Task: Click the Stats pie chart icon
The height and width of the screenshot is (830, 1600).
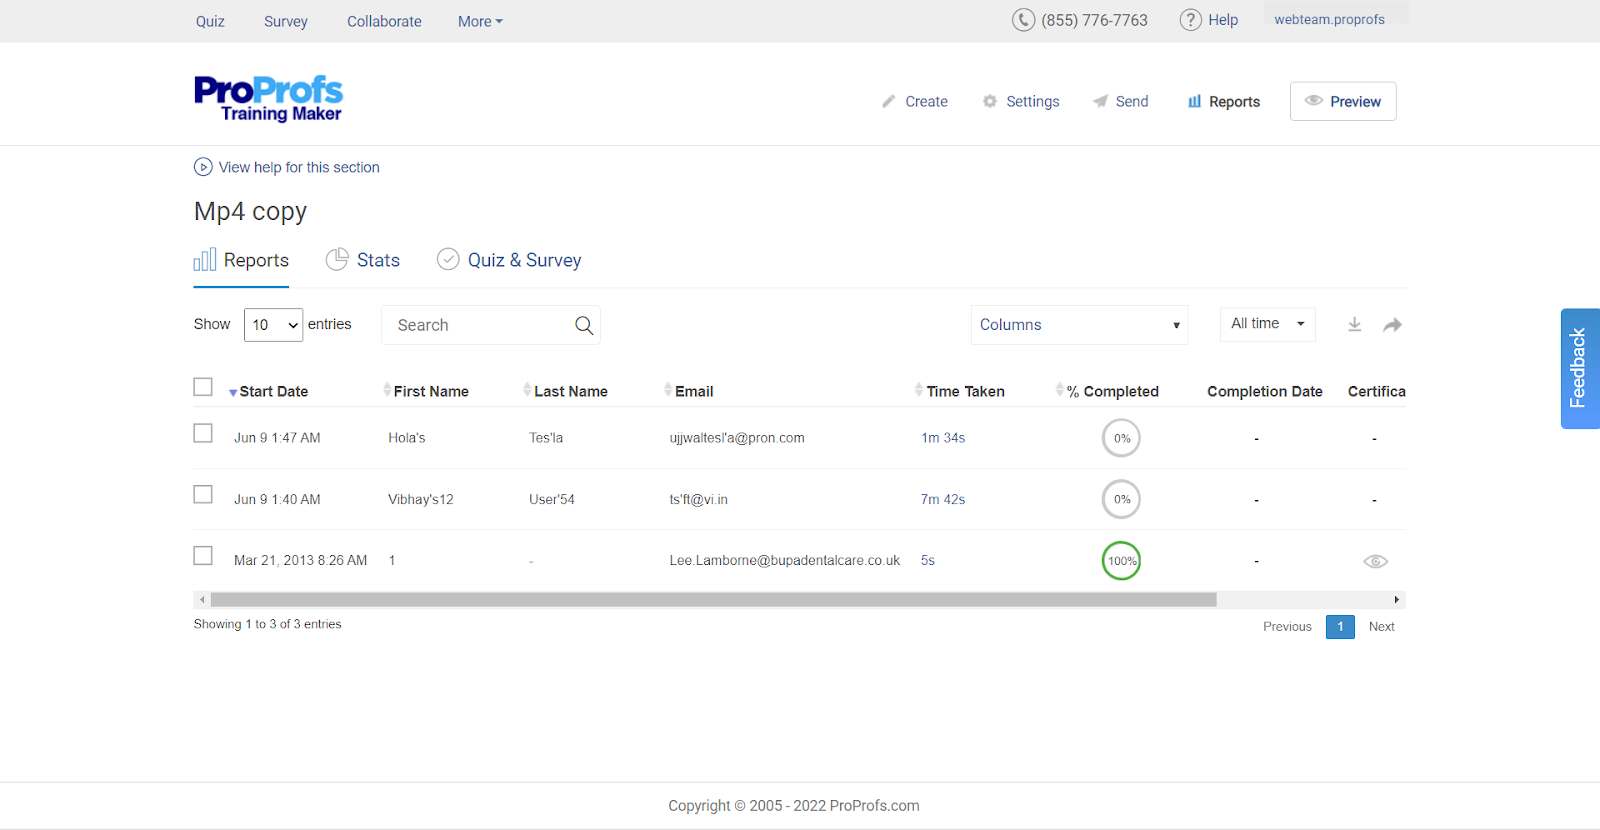Action: click(x=337, y=259)
